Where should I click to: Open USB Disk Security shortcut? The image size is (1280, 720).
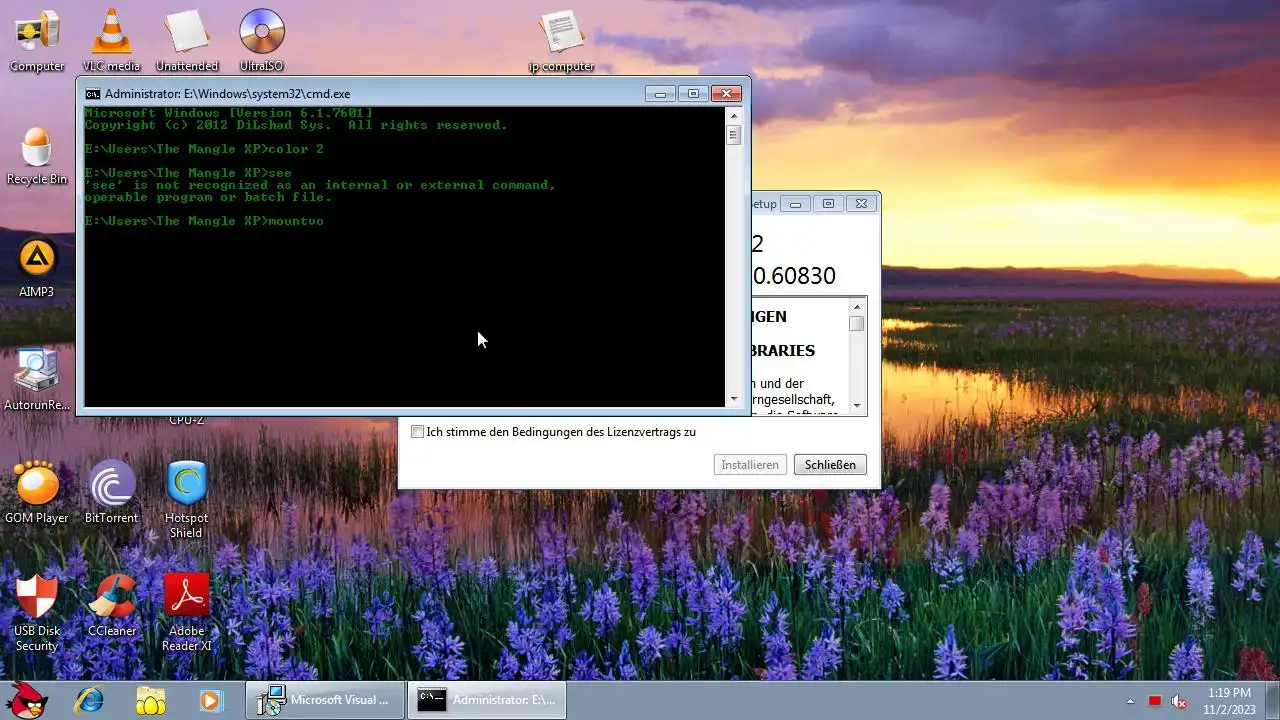(37, 612)
